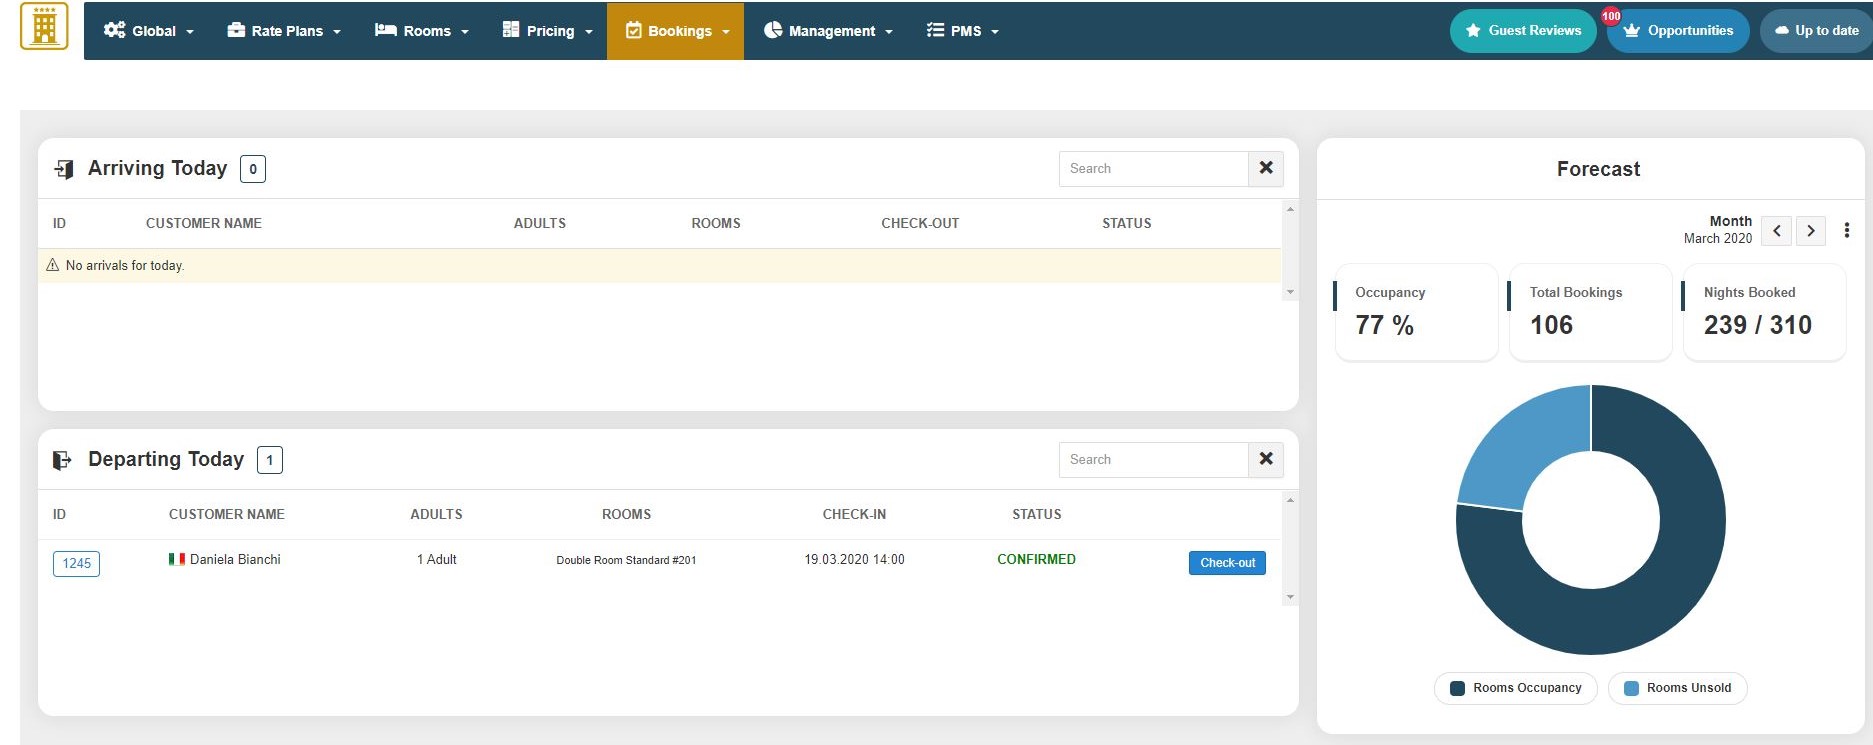1873x745 pixels.
Task: Go to next forecast month
Action: point(1810,230)
